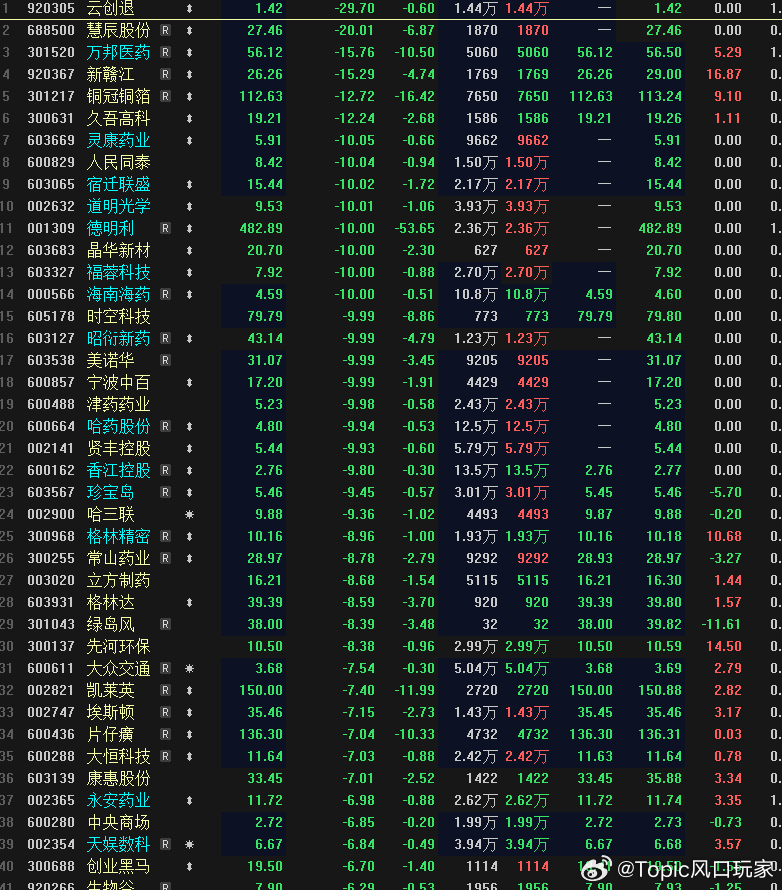Image resolution: width=782 pixels, height=890 pixels.
Task: Click stock code 600436
Action: click(x=51, y=735)
